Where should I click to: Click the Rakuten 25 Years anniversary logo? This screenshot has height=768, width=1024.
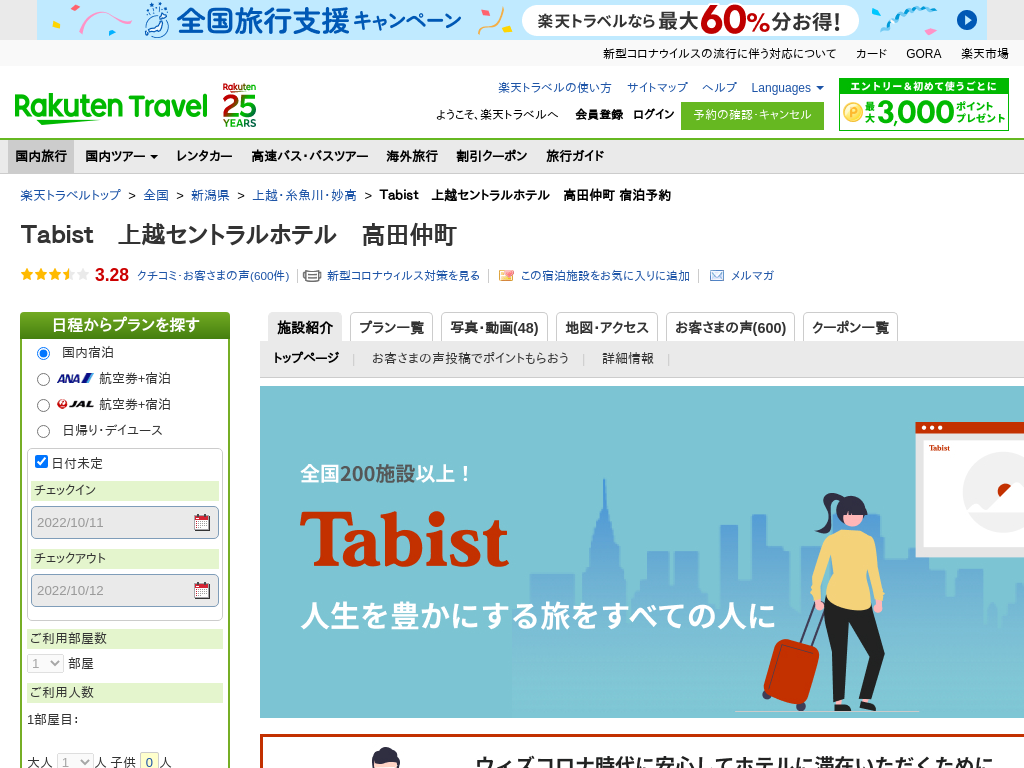tap(239, 105)
